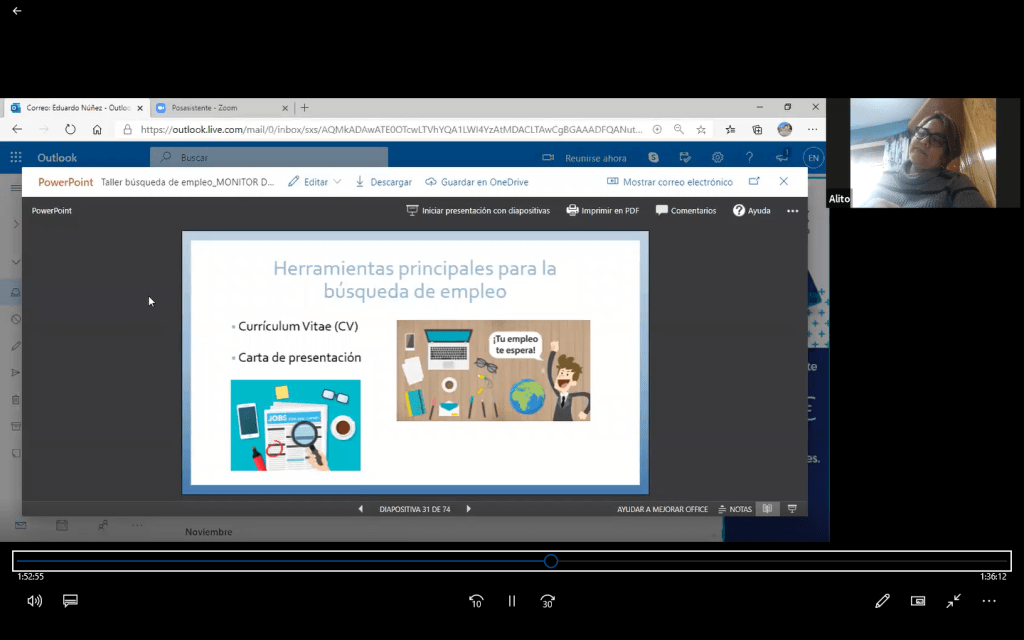The width and height of the screenshot is (1024, 640).
Task: Open the Posasistente - Zoom browser tab
Action: (x=213, y=108)
